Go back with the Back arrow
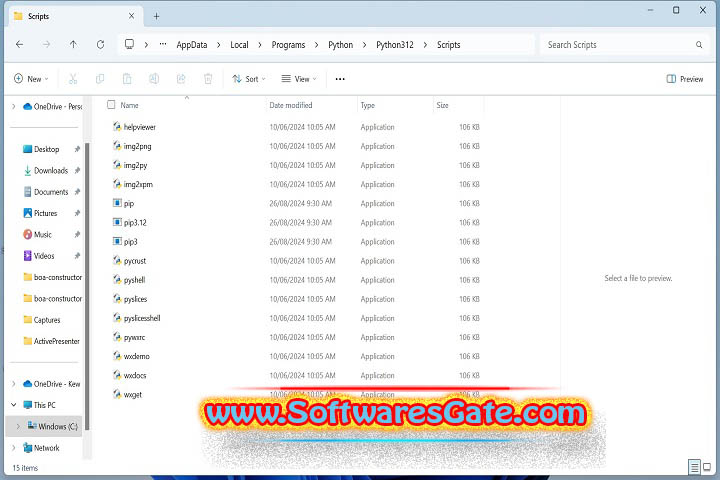720x480 pixels. 19,45
